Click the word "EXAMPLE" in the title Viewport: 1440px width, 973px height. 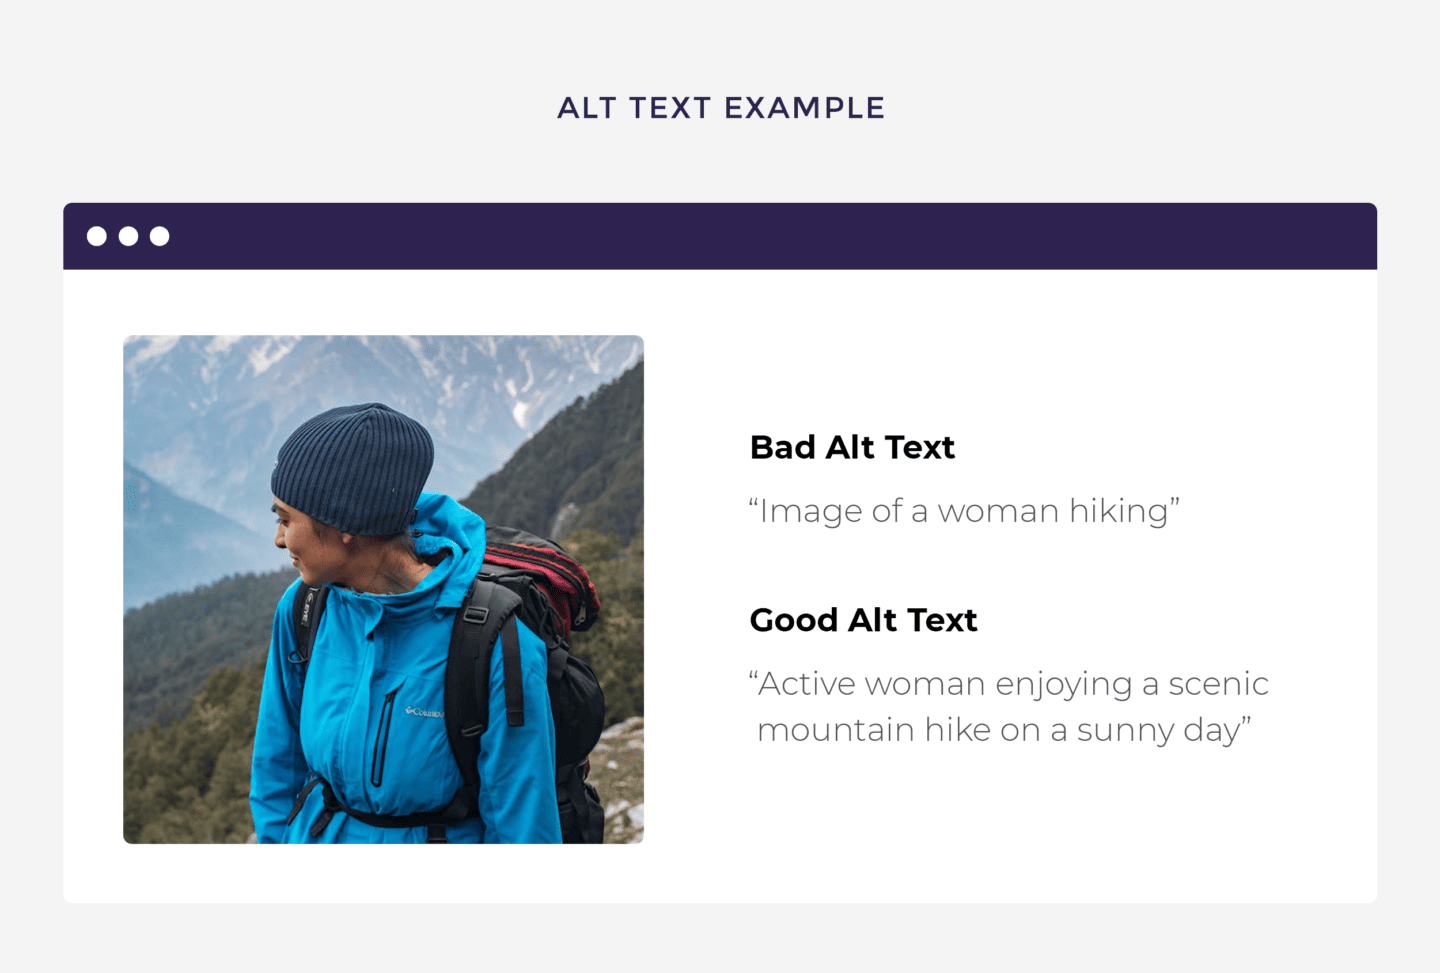click(x=804, y=108)
